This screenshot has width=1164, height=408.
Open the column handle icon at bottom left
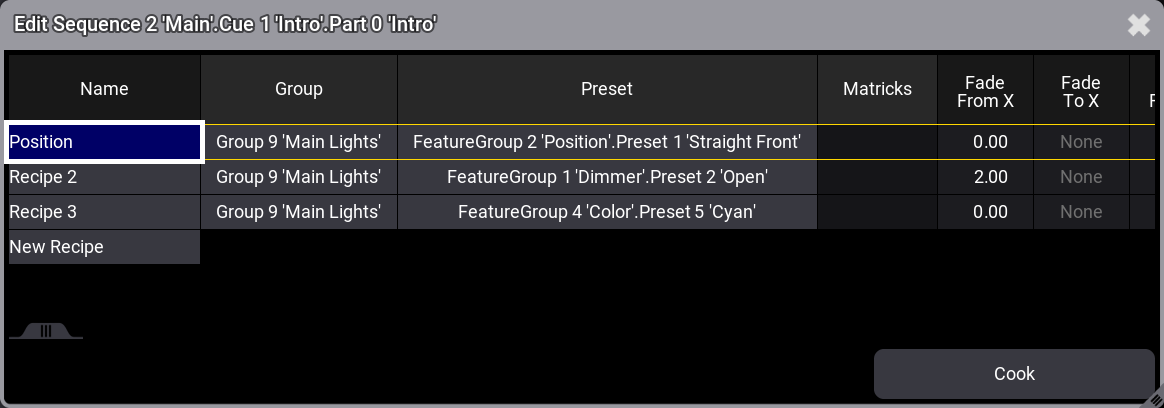pos(46,331)
